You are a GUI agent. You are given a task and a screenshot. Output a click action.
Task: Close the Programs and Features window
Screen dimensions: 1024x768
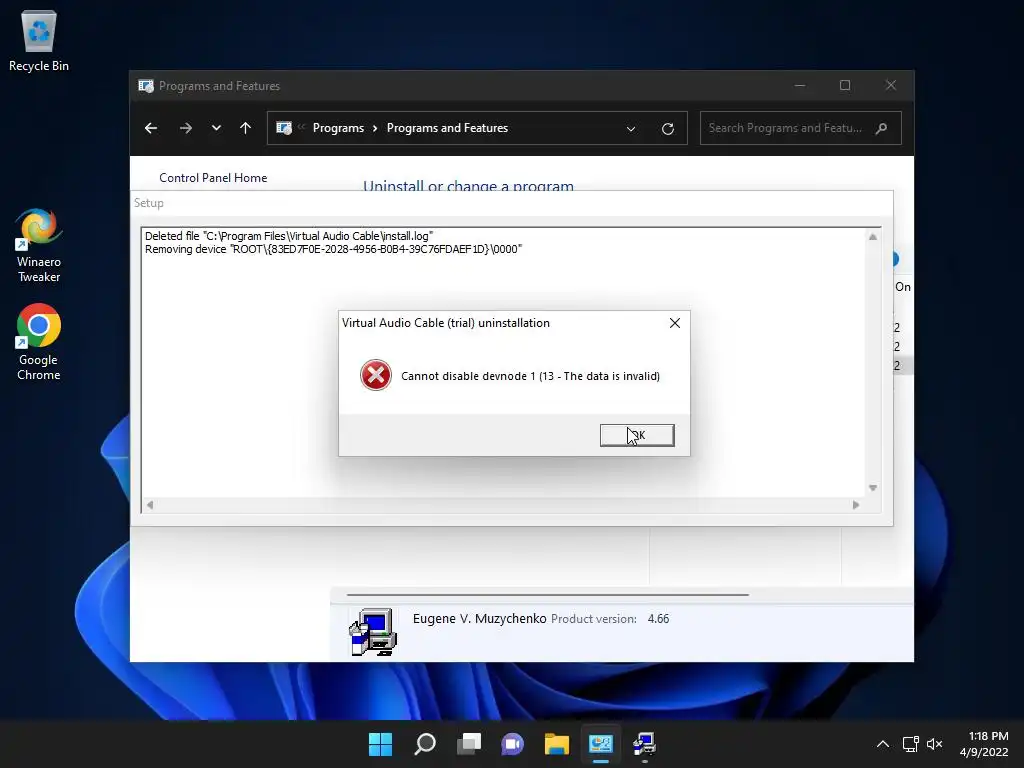tap(891, 86)
